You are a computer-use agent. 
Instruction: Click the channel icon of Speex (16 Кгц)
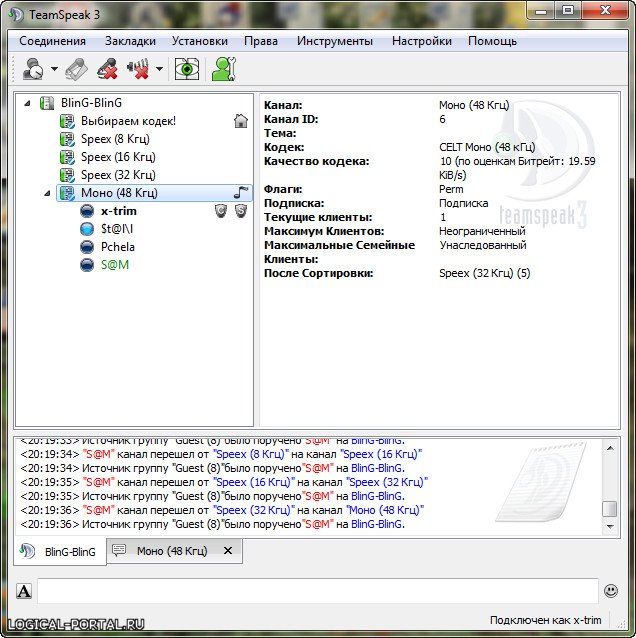(67, 157)
